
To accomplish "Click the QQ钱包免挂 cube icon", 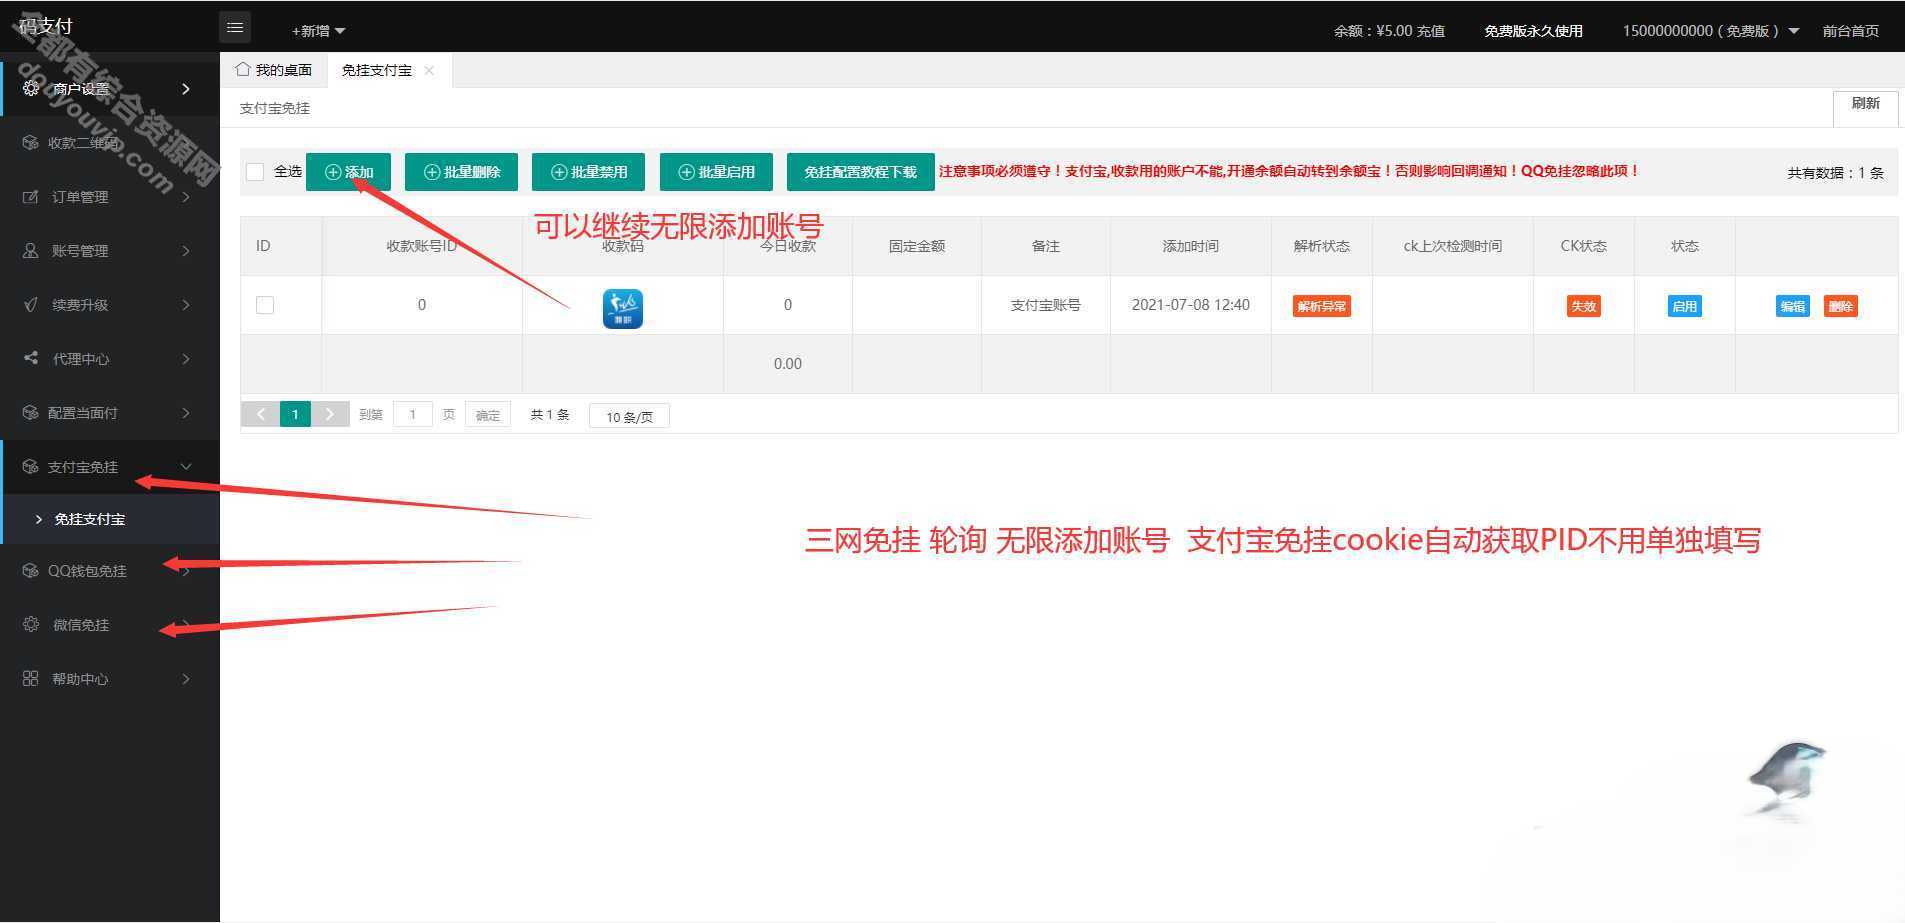I will tap(31, 571).
